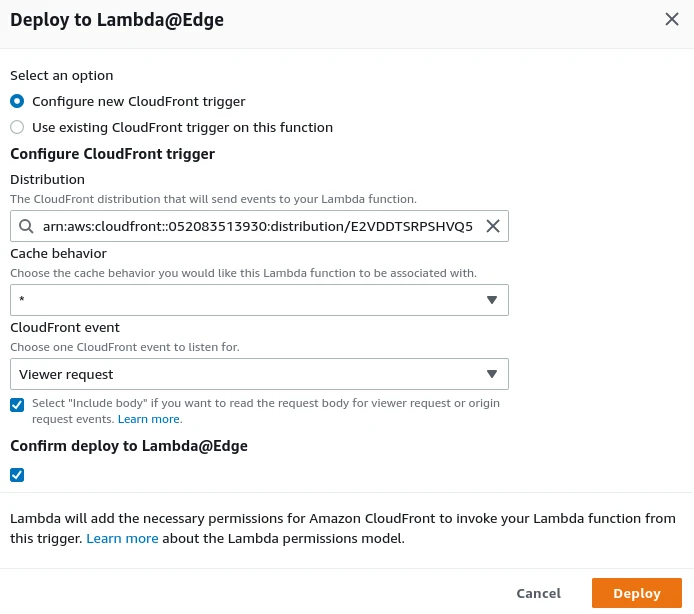Click the magnifier icon in the Distribution field
Image resolution: width=694 pixels, height=614 pixels.
pyautogui.click(x=25, y=226)
